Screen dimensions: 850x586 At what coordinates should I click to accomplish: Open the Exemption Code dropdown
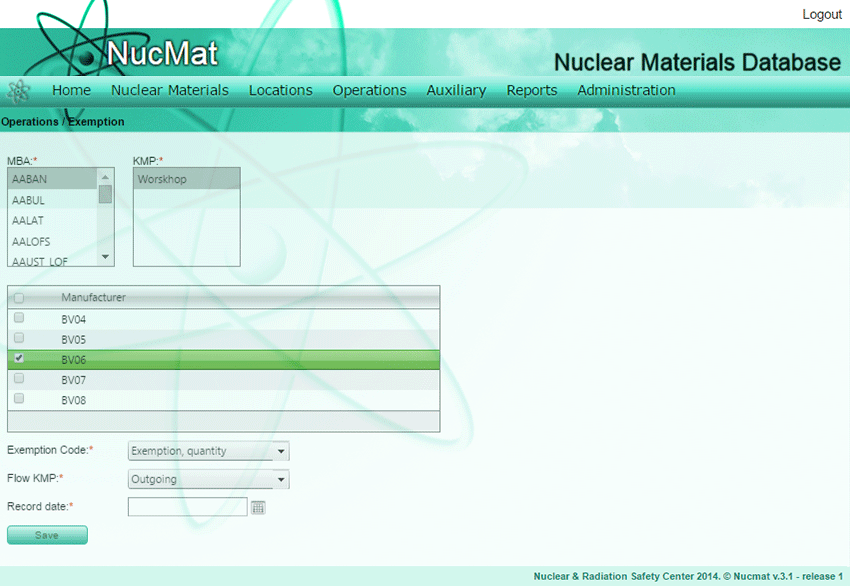[208, 451]
